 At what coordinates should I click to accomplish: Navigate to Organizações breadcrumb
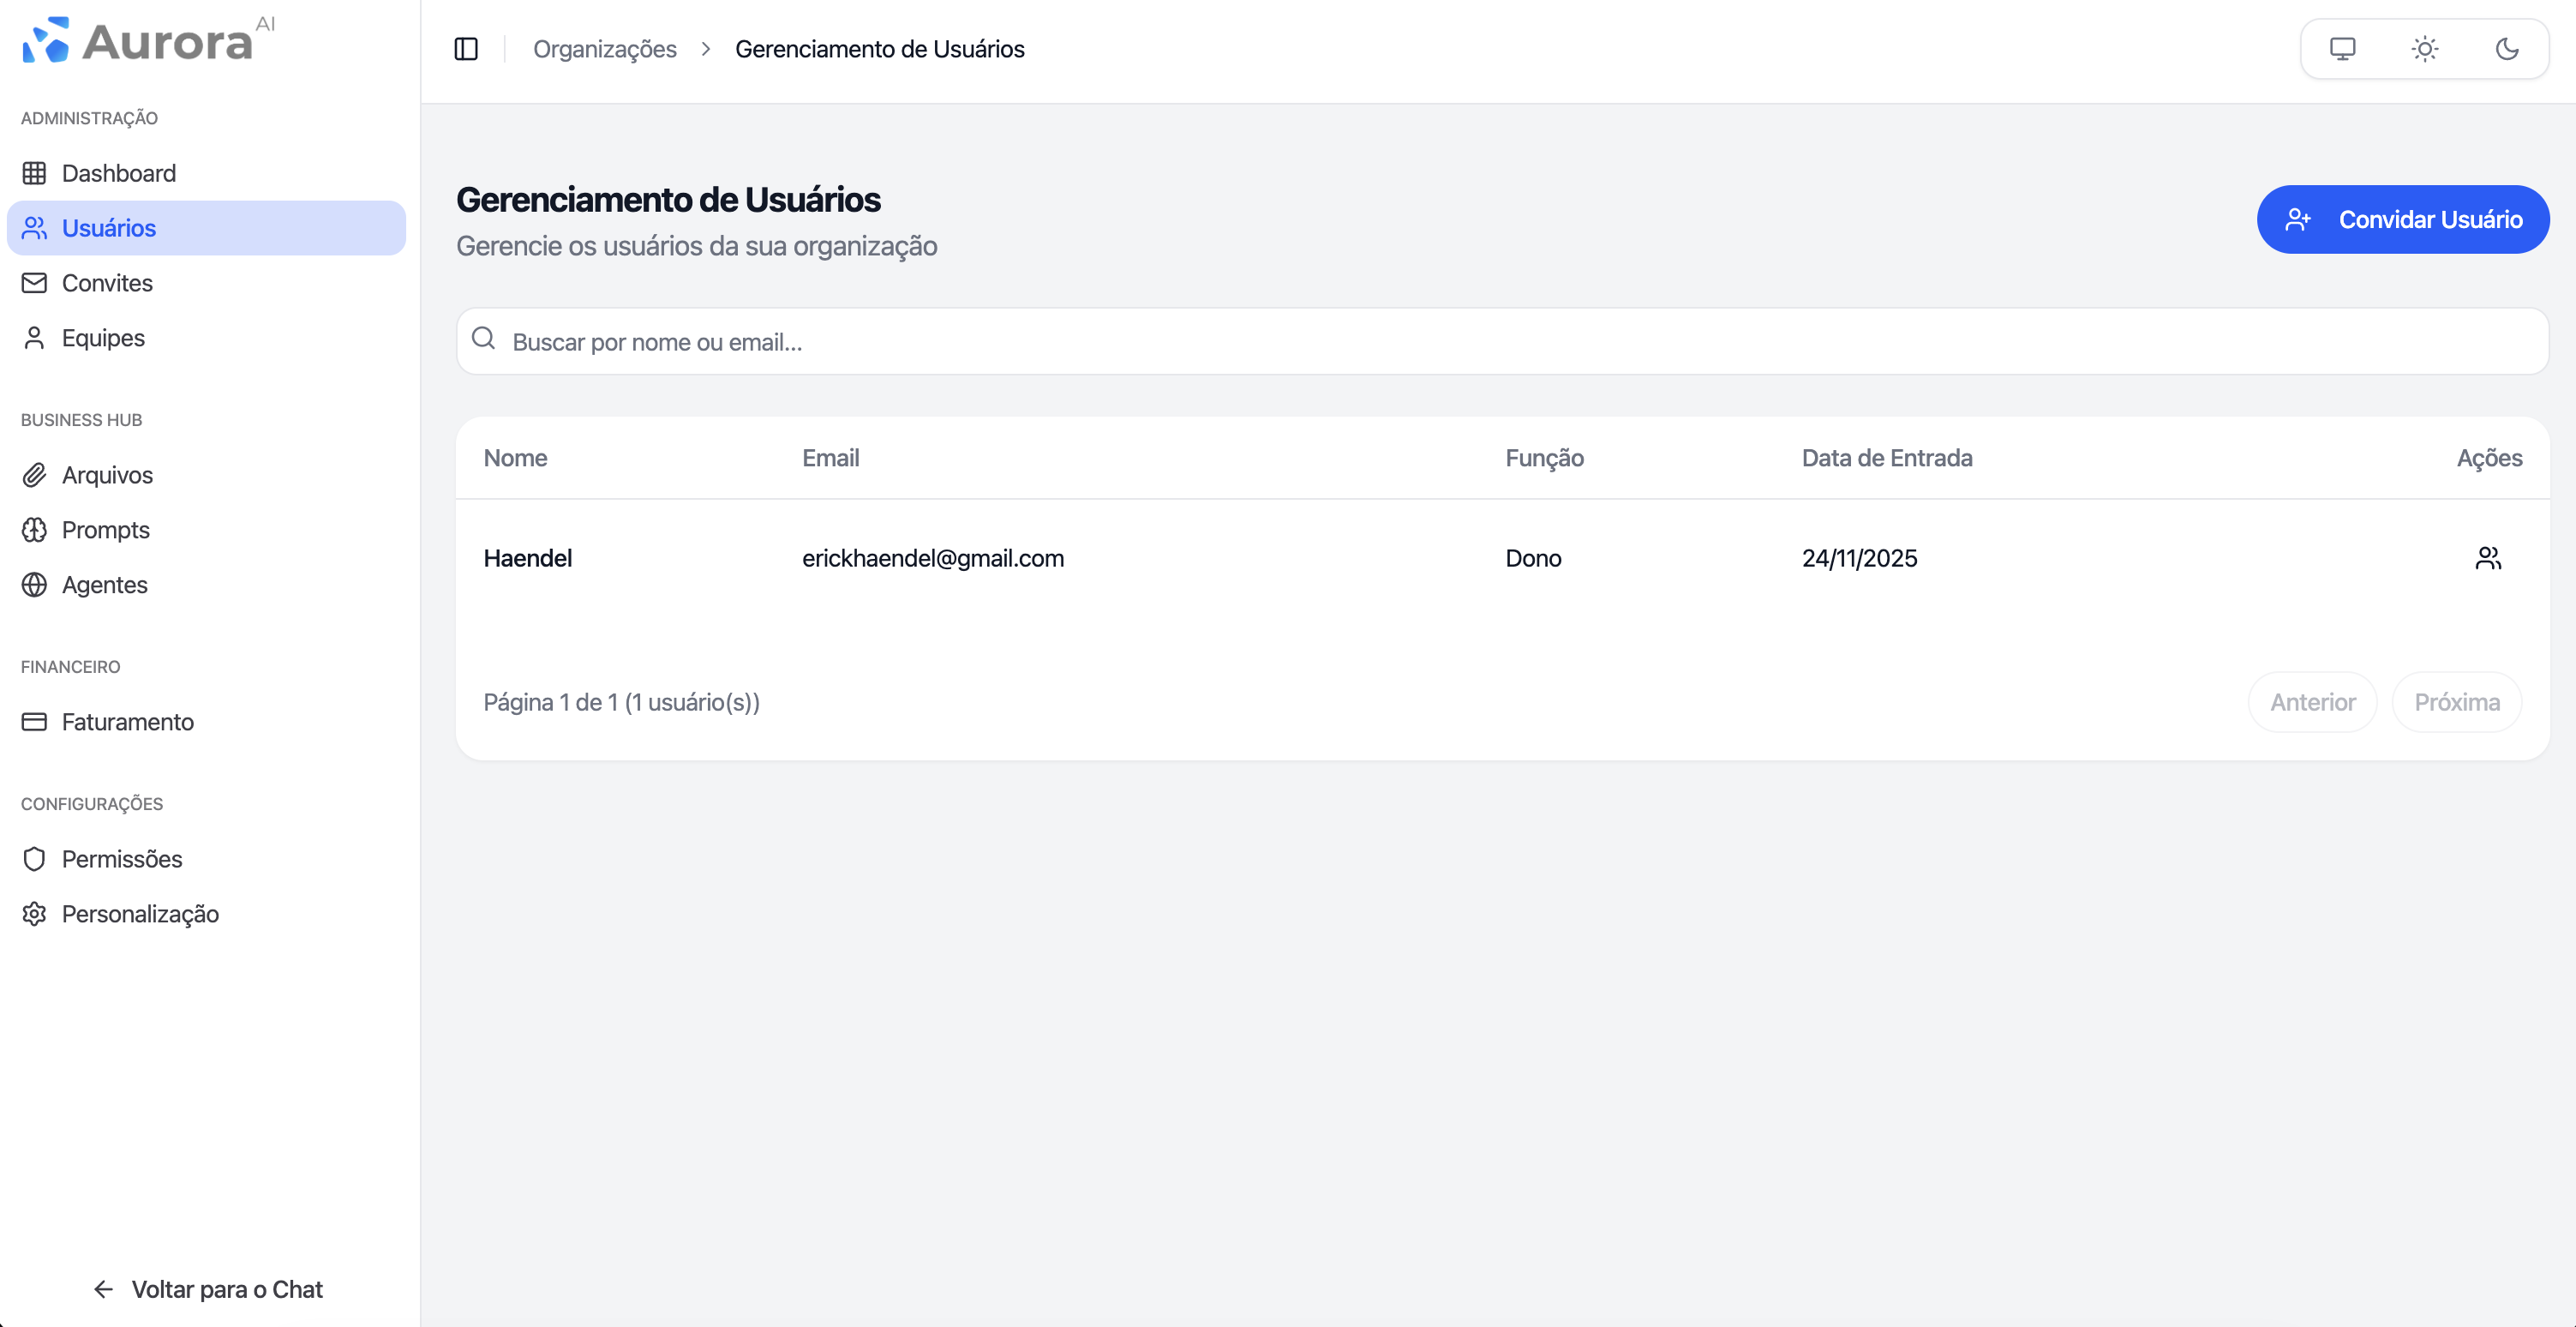(x=605, y=48)
